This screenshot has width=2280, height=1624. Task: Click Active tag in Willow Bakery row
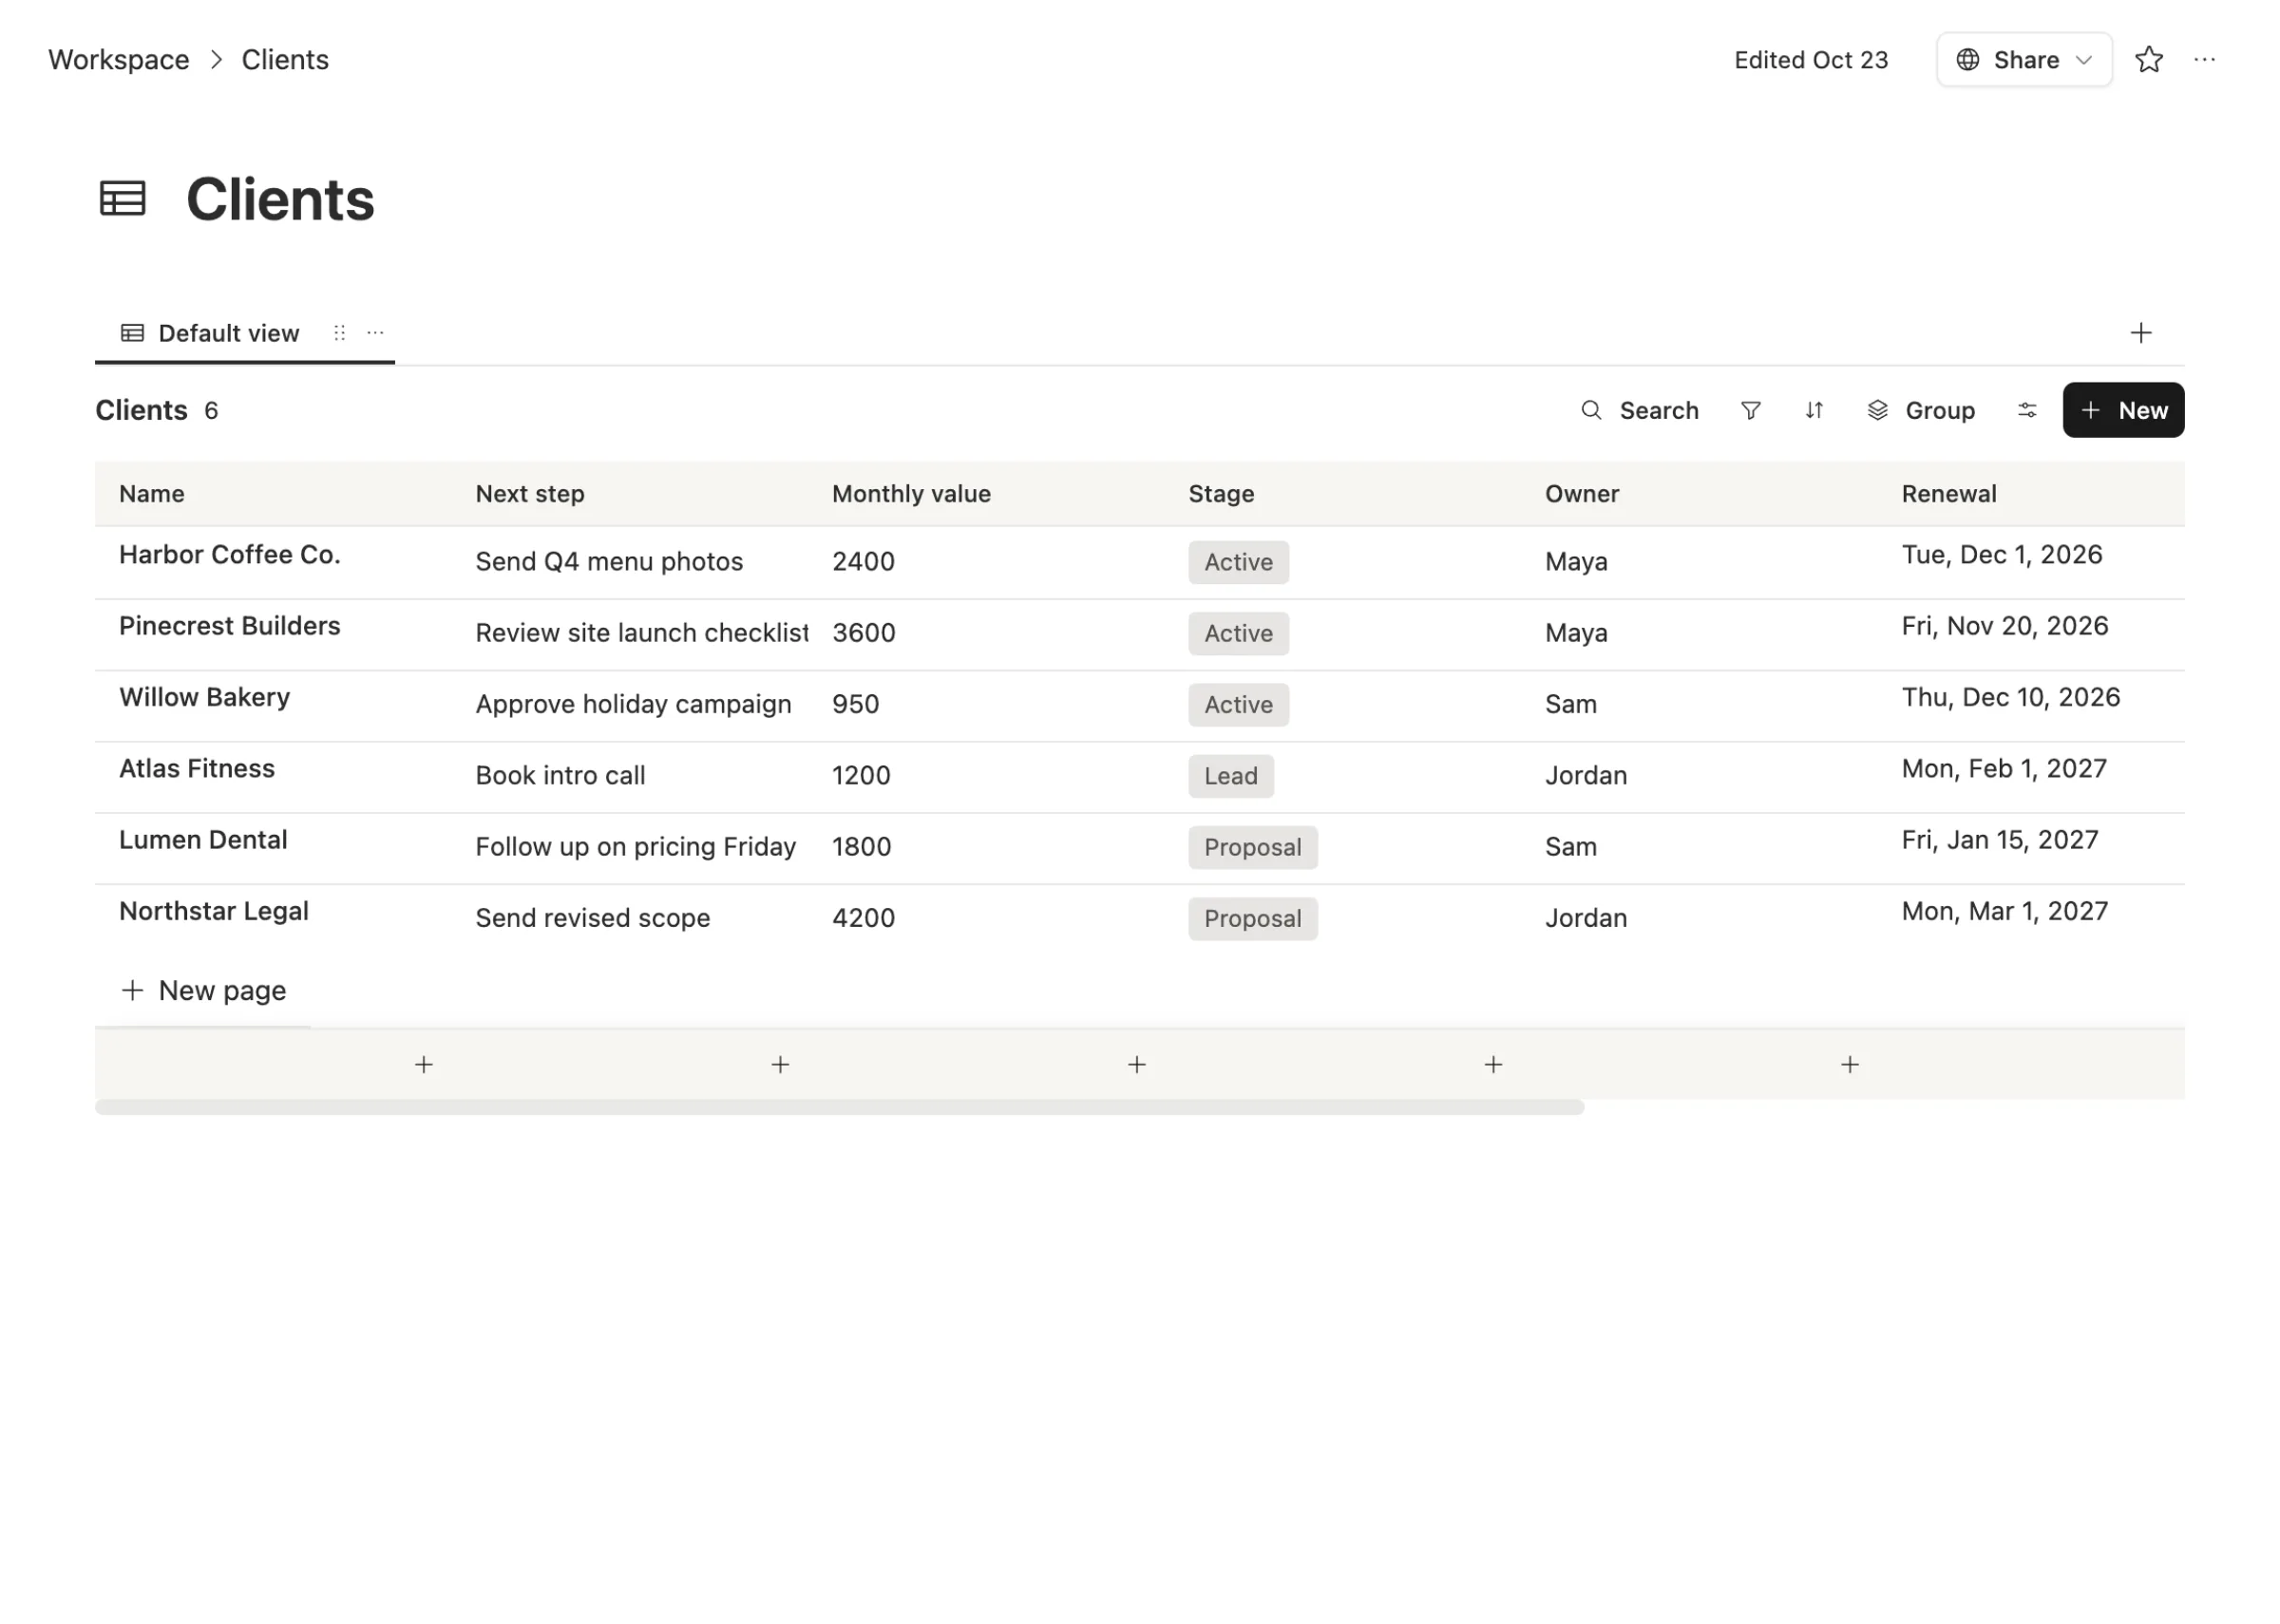1238,705
